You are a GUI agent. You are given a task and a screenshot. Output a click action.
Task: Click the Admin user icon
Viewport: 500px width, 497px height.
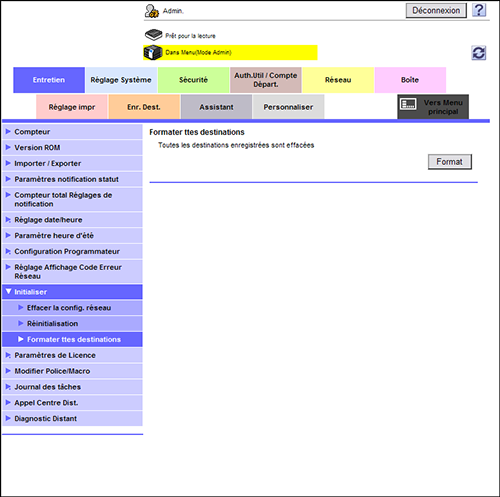[x=152, y=11]
